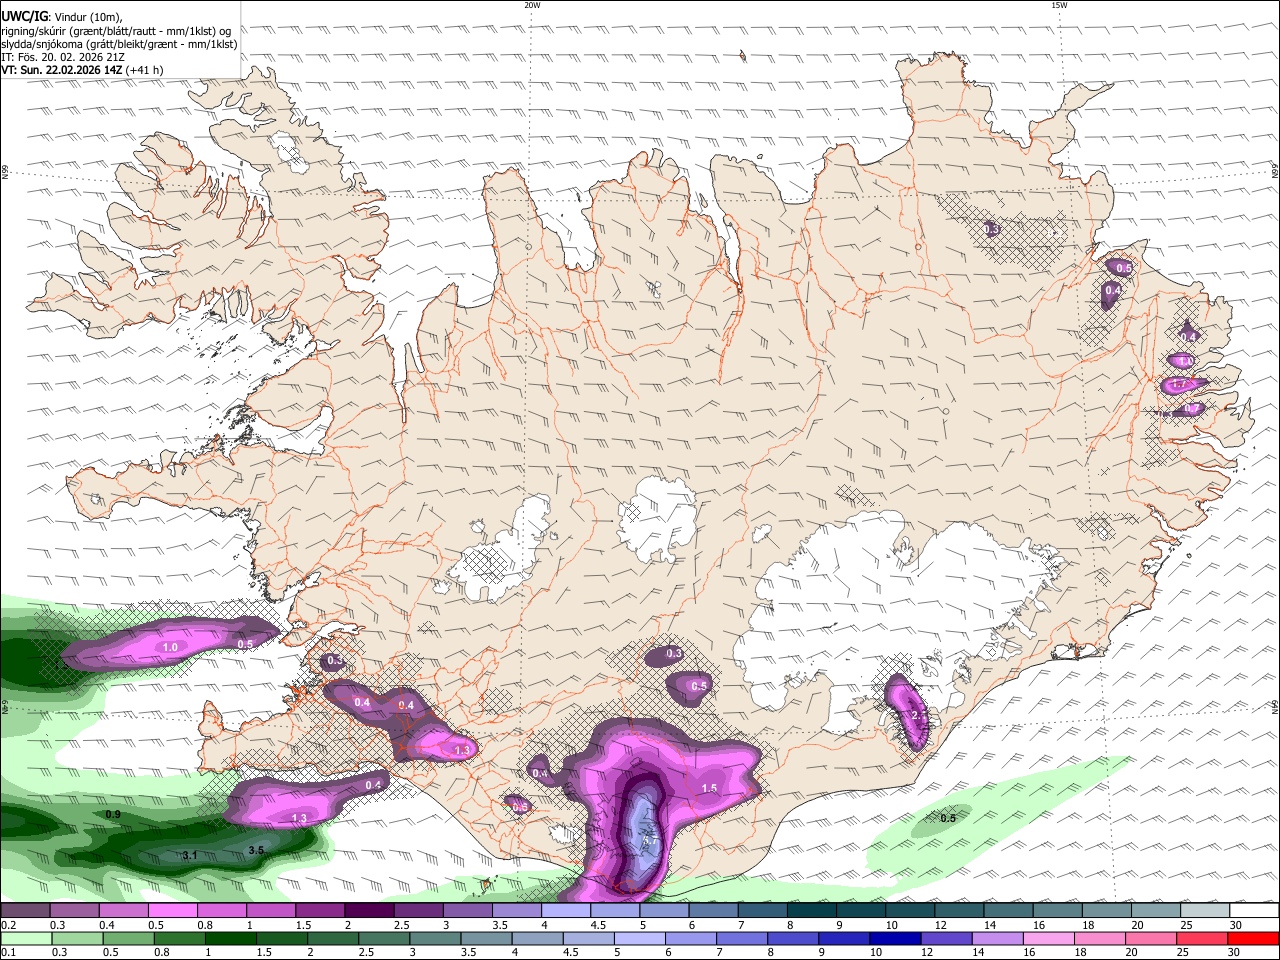The width and height of the screenshot is (1280, 960).
Task: Click the 'rigning/skúrir (grænt/blátt/rautt - mm/1klst) og' line
Action: pos(116,31)
